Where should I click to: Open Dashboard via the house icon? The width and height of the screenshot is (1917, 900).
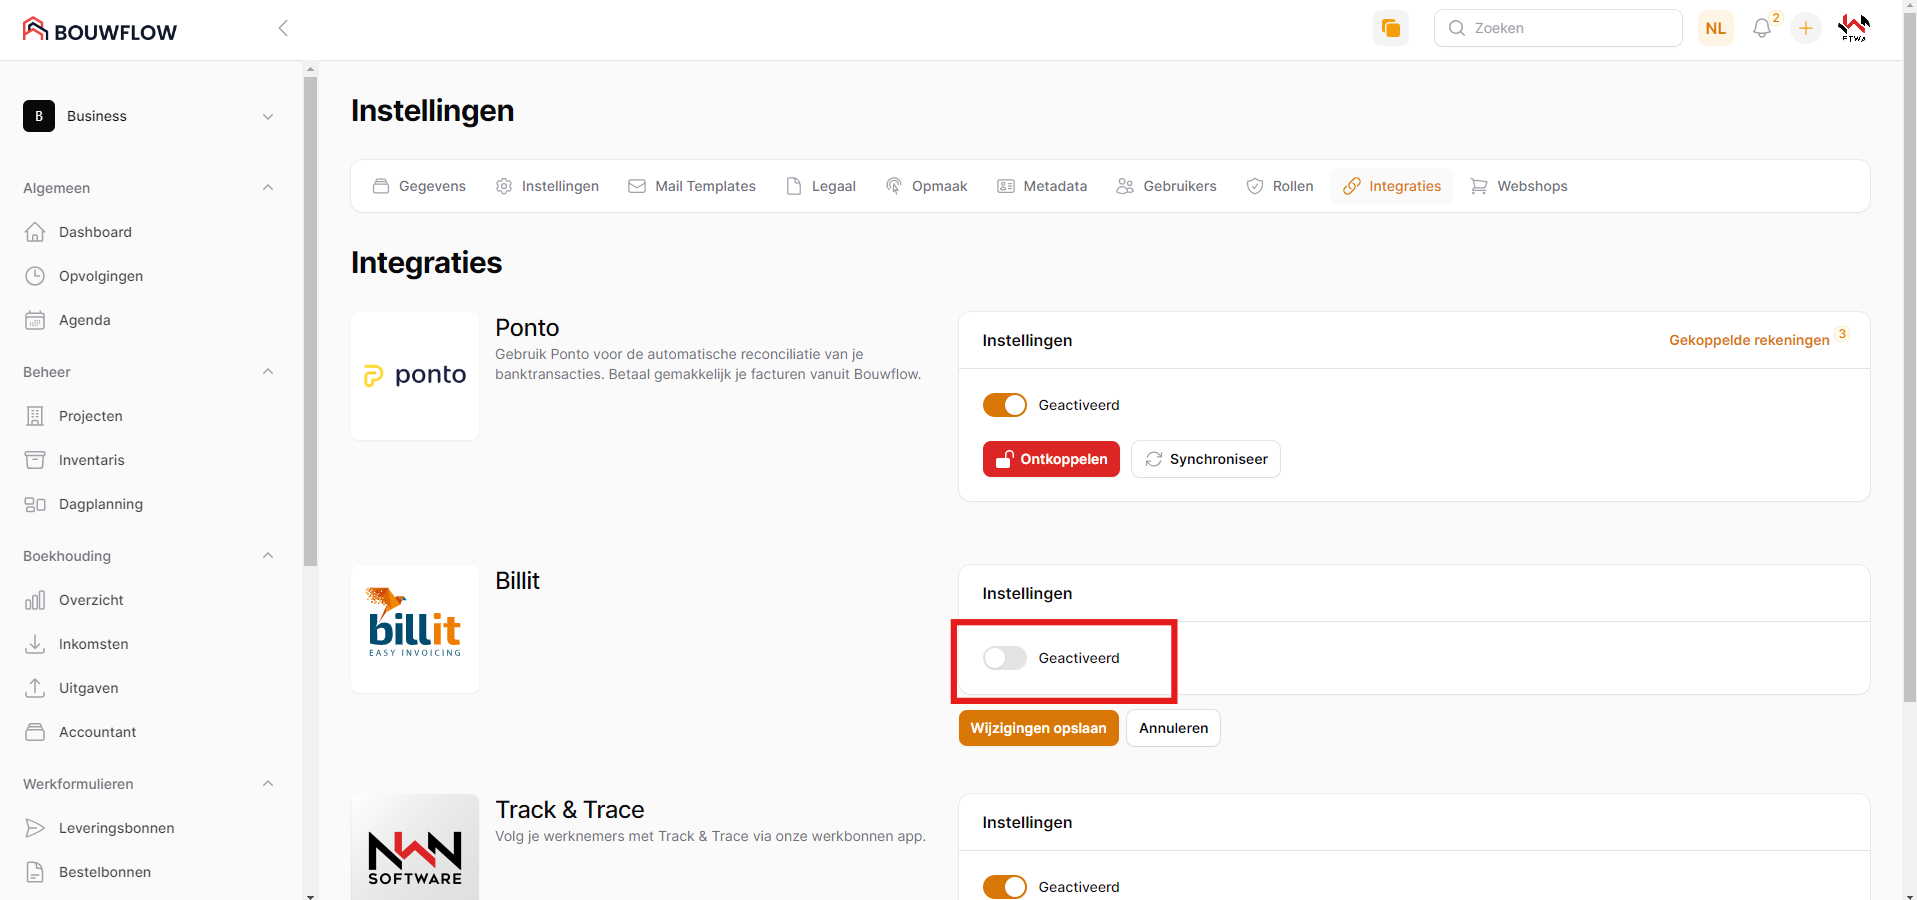coord(35,232)
